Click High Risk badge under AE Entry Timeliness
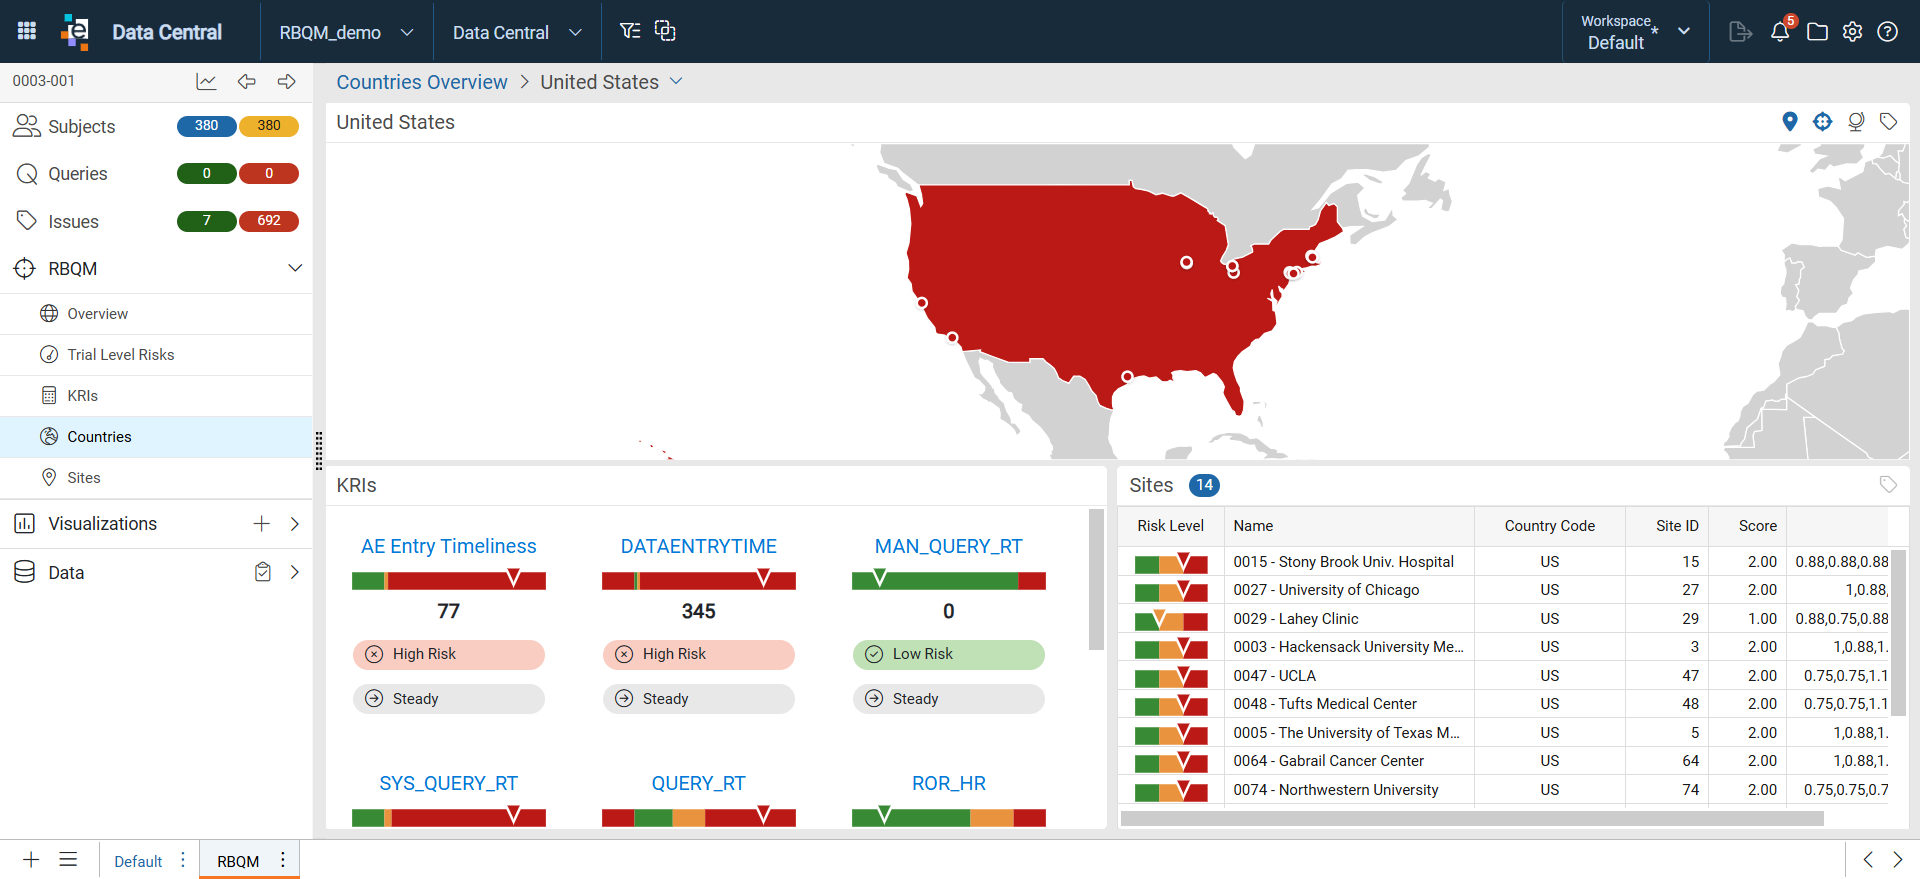The width and height of the screenshot is (1920, 879). (x=449, y=654)
